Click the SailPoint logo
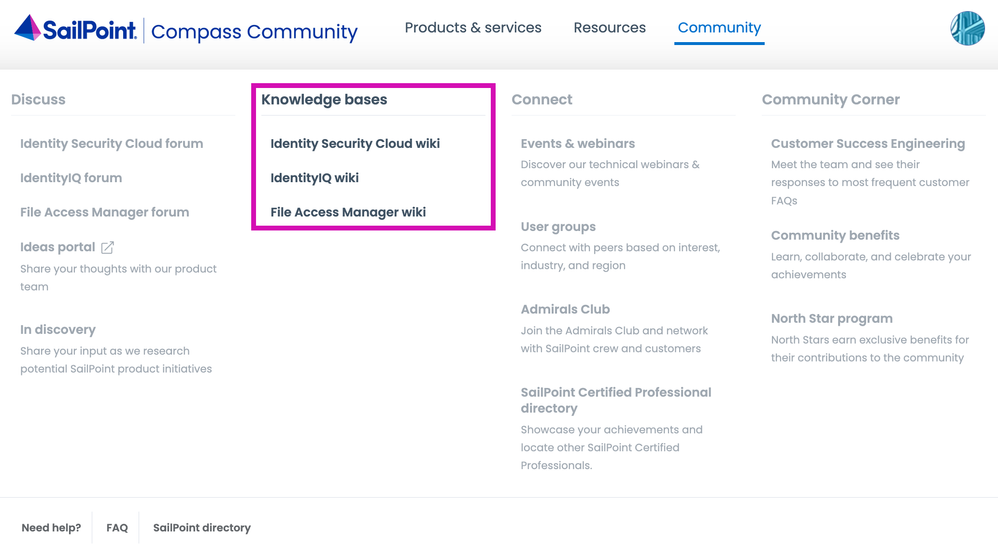The image size is (998, 546). click(x=76, y=29)
